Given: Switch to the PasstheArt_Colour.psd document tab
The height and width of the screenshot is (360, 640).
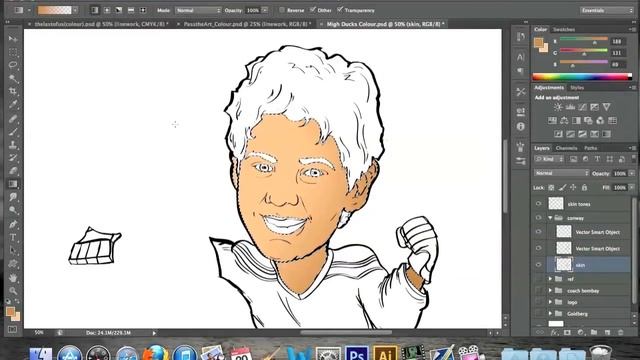Looking at the screenshot, I should 247,24.
